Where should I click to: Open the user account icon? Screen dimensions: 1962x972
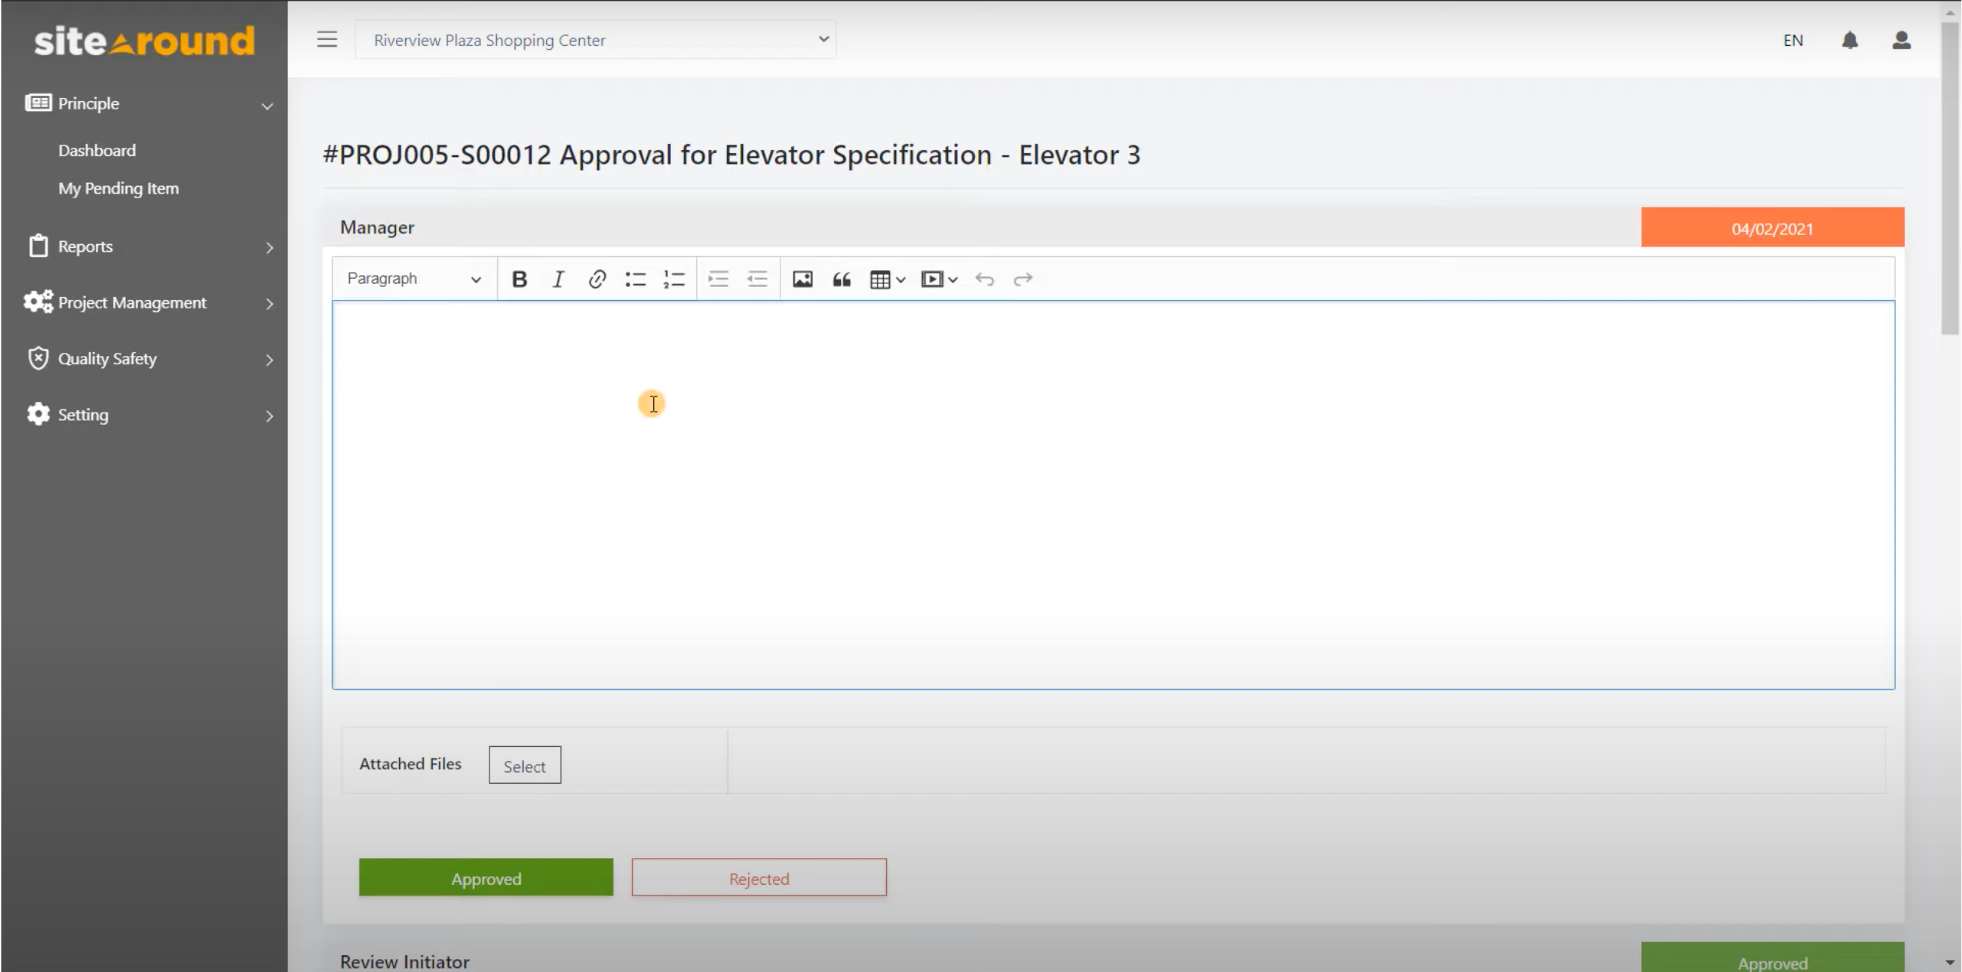[x=1901, y=40]
